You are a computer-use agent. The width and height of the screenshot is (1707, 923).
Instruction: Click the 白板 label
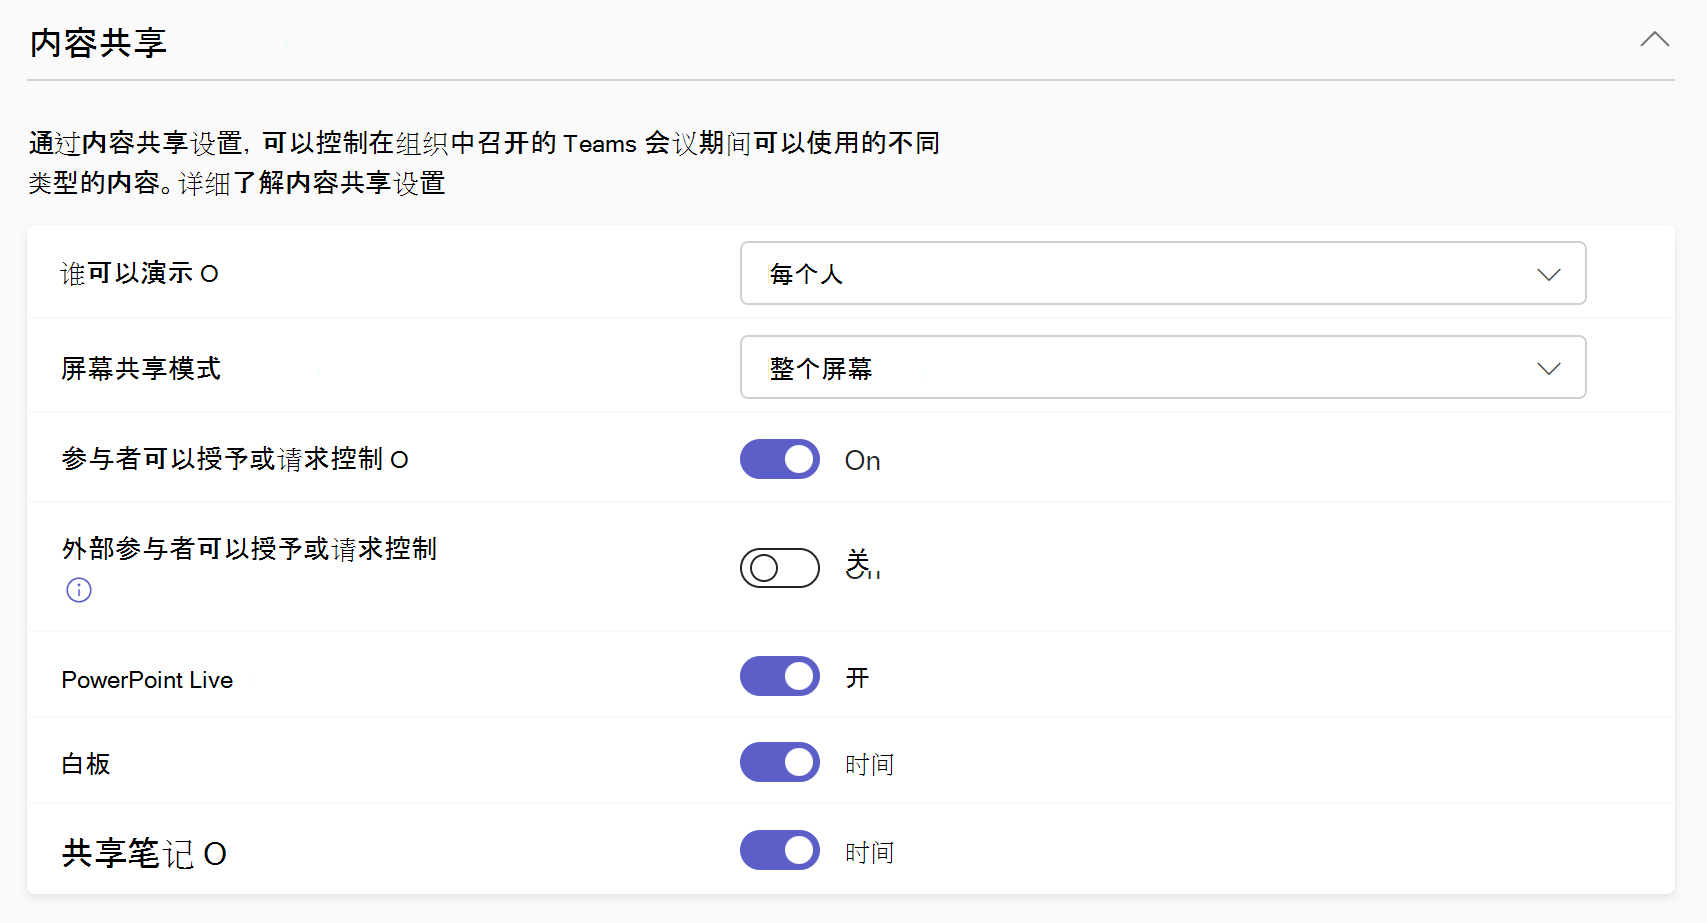click(86, 764)
